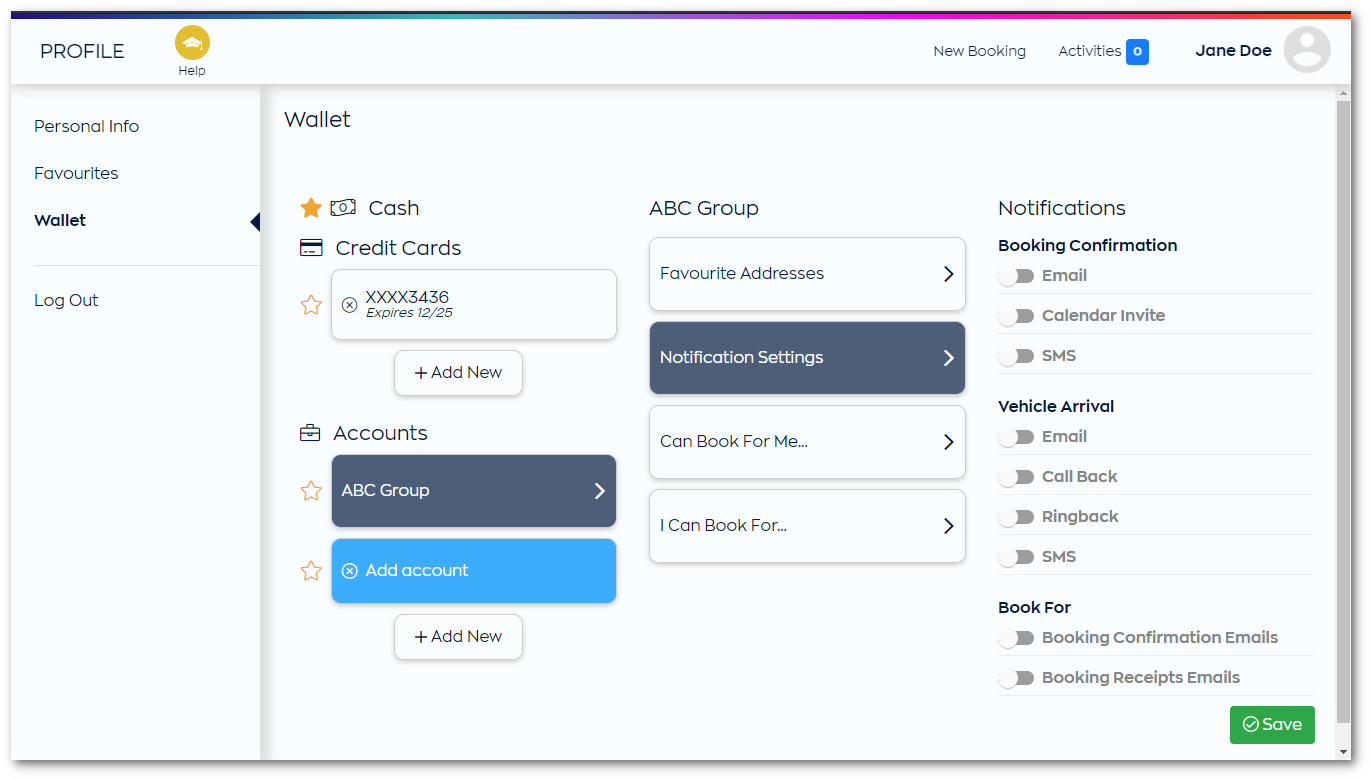The image size is (1370, 779).
Task: Click the Accounts briefcase icon
Action: pyautogui.click(x=310, y=433)
